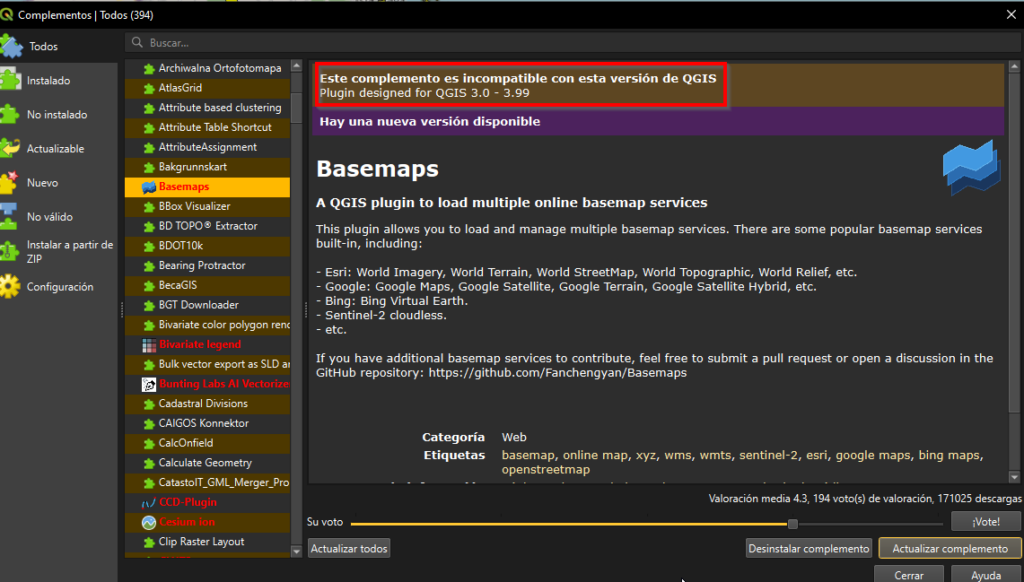Select Bunting Labs AI Vectorizer plugin icon
Viewport: 1024px width, 582px height.
pos(149,384)
